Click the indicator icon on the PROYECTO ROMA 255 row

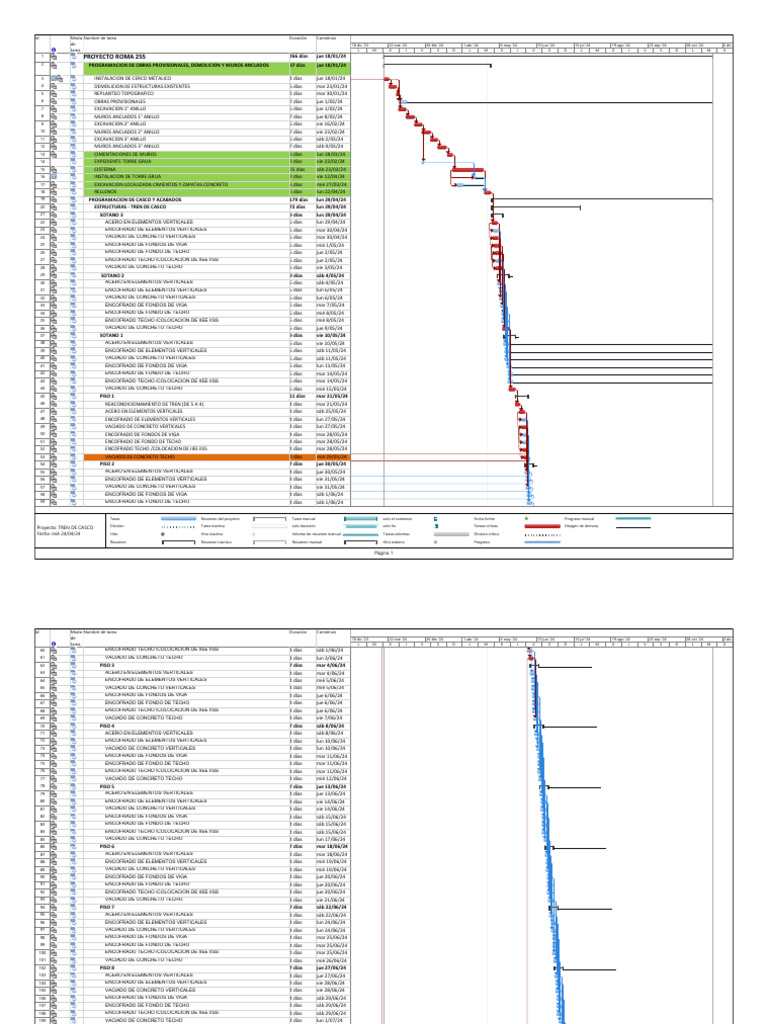[x=54, y=57]
